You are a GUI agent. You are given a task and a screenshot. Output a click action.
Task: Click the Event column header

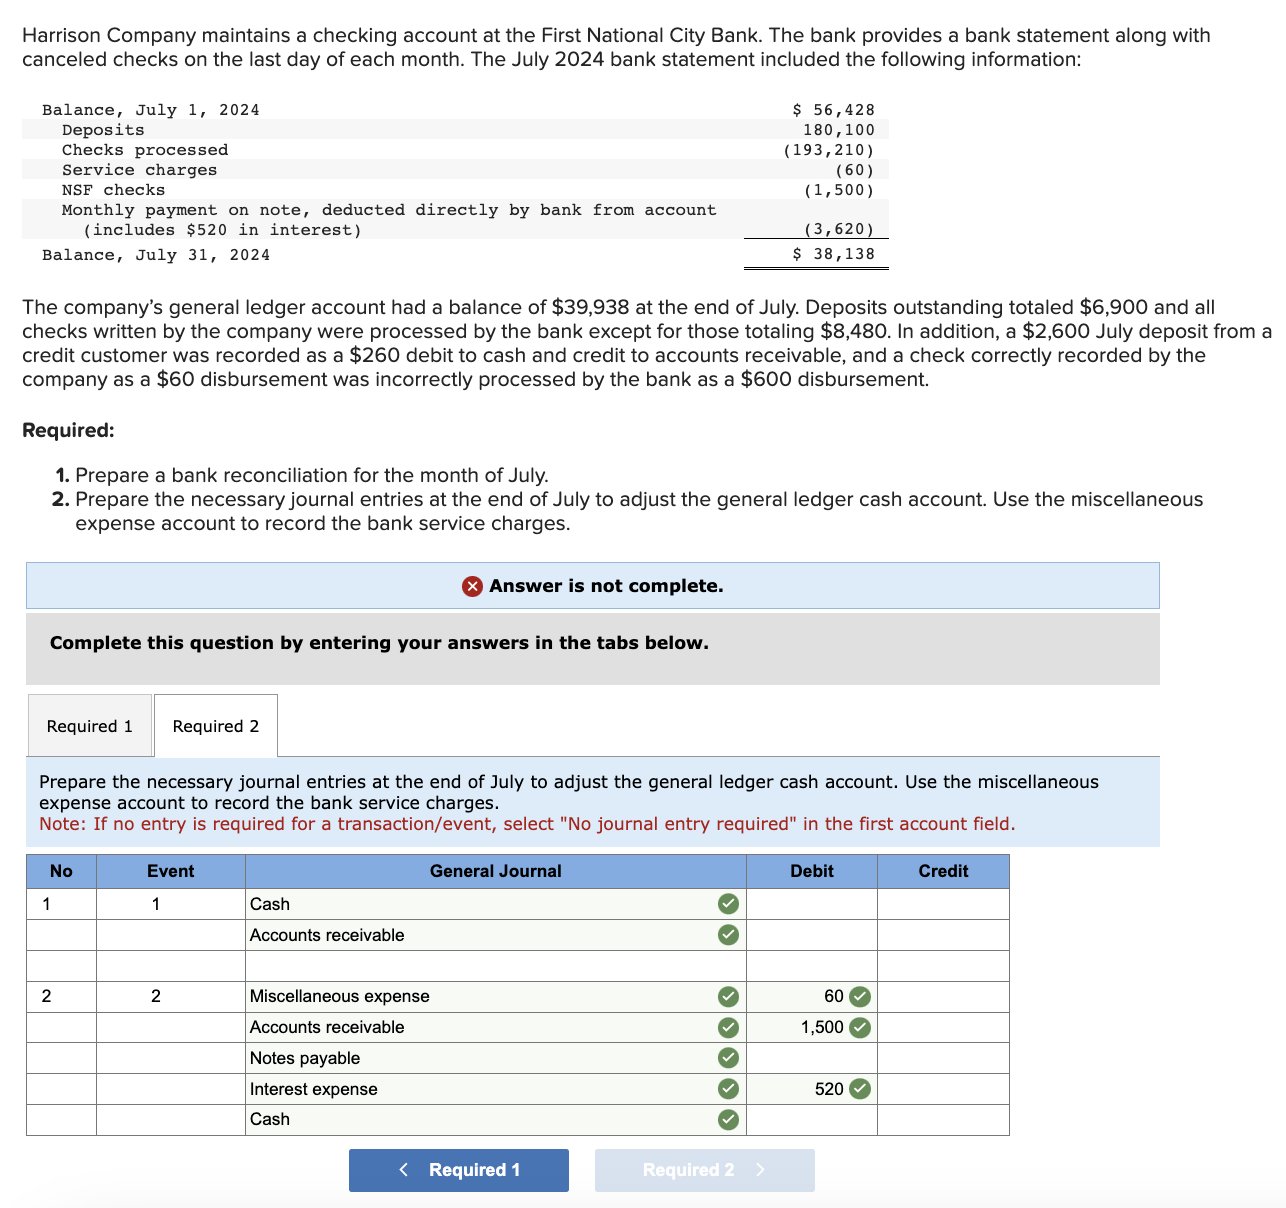(x=171, y=871)
